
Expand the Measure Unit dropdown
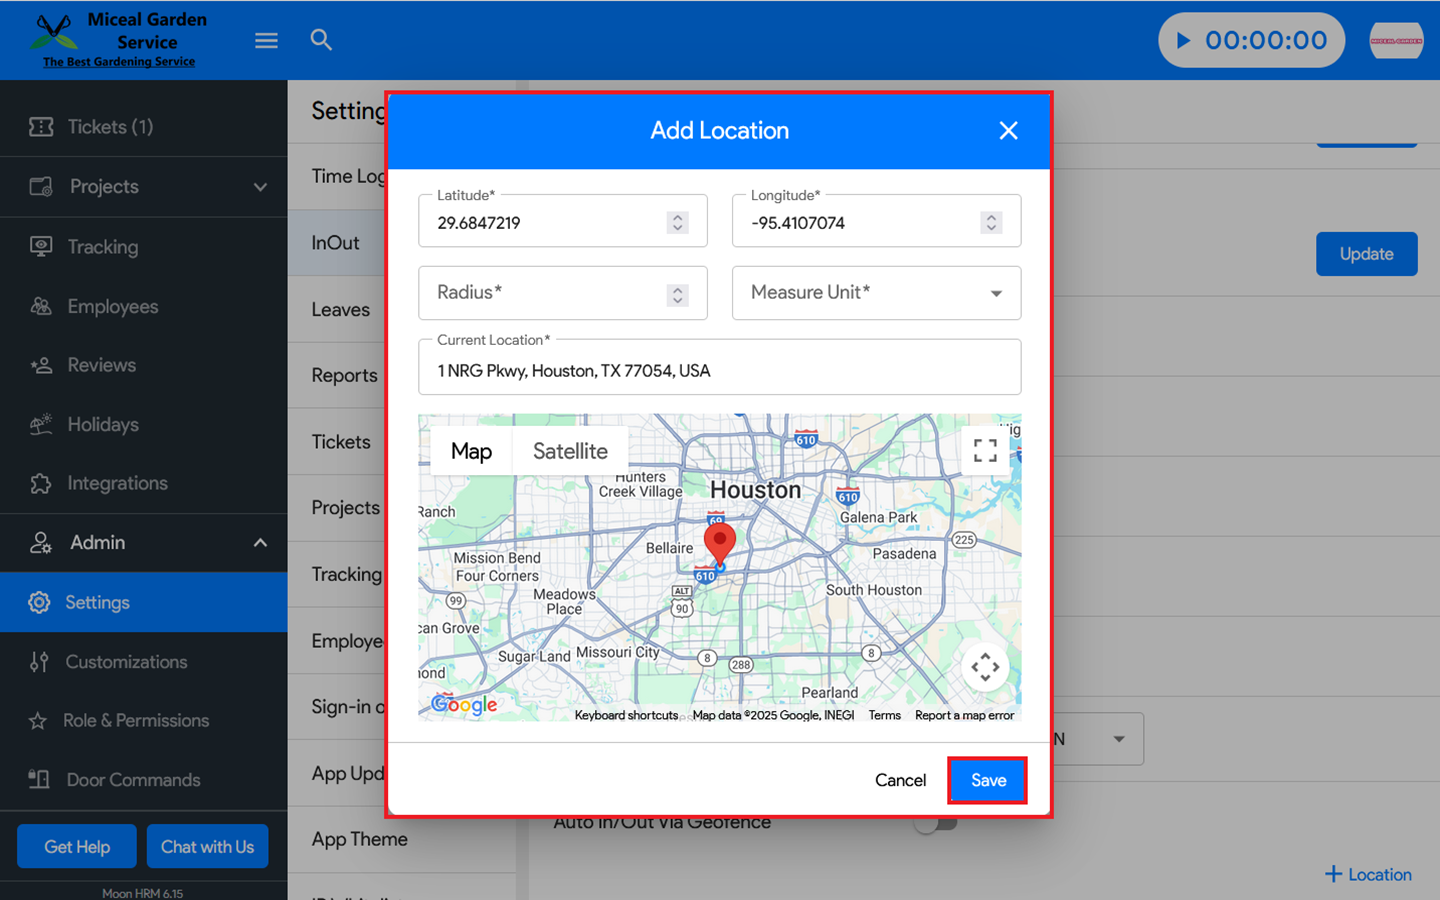[x=876, y=293]
